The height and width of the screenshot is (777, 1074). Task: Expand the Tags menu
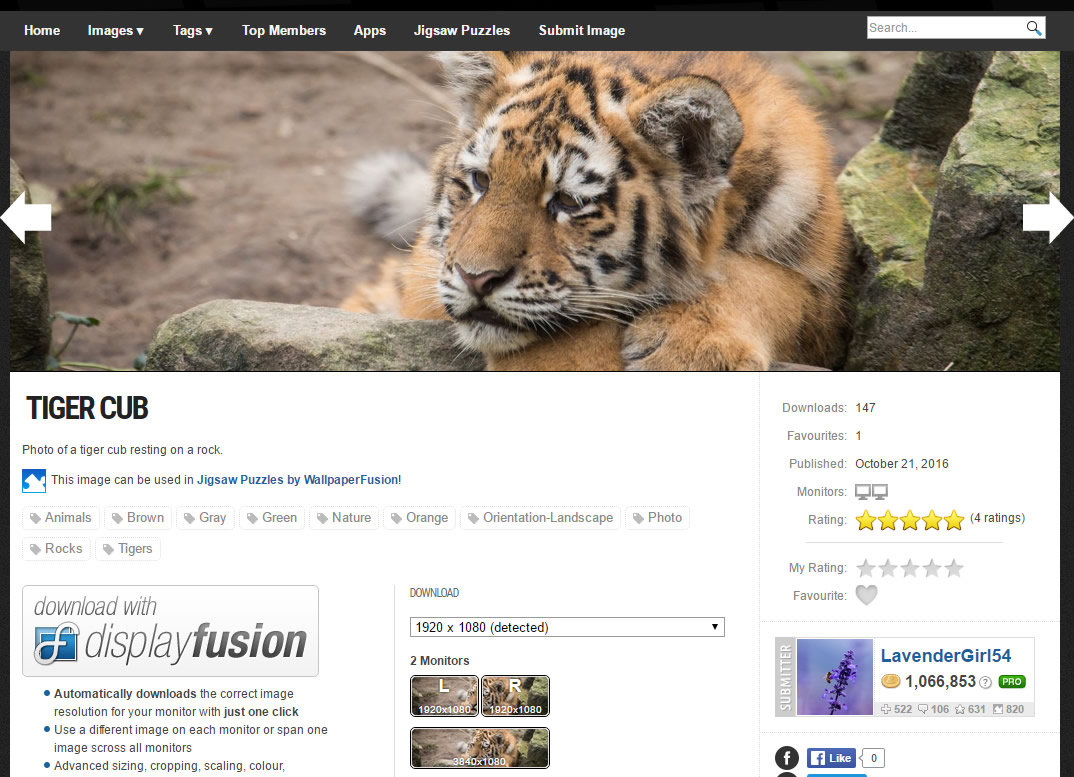192,30
